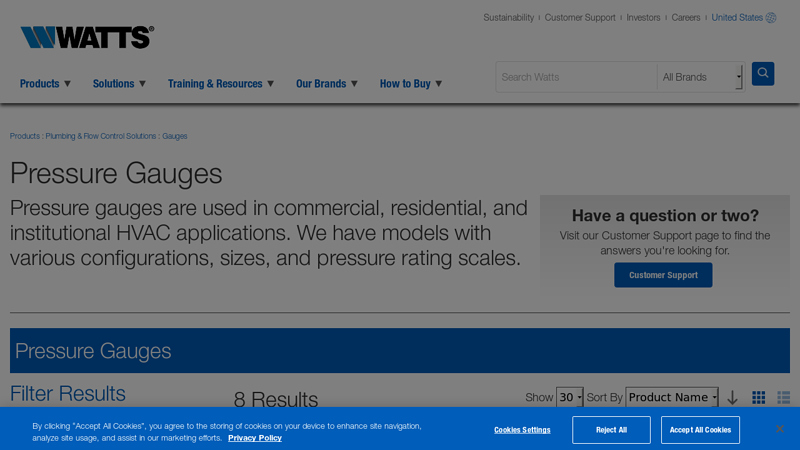Click Gauges breadcrumb link
Screen dimensions: 800x450
point(174,136)
